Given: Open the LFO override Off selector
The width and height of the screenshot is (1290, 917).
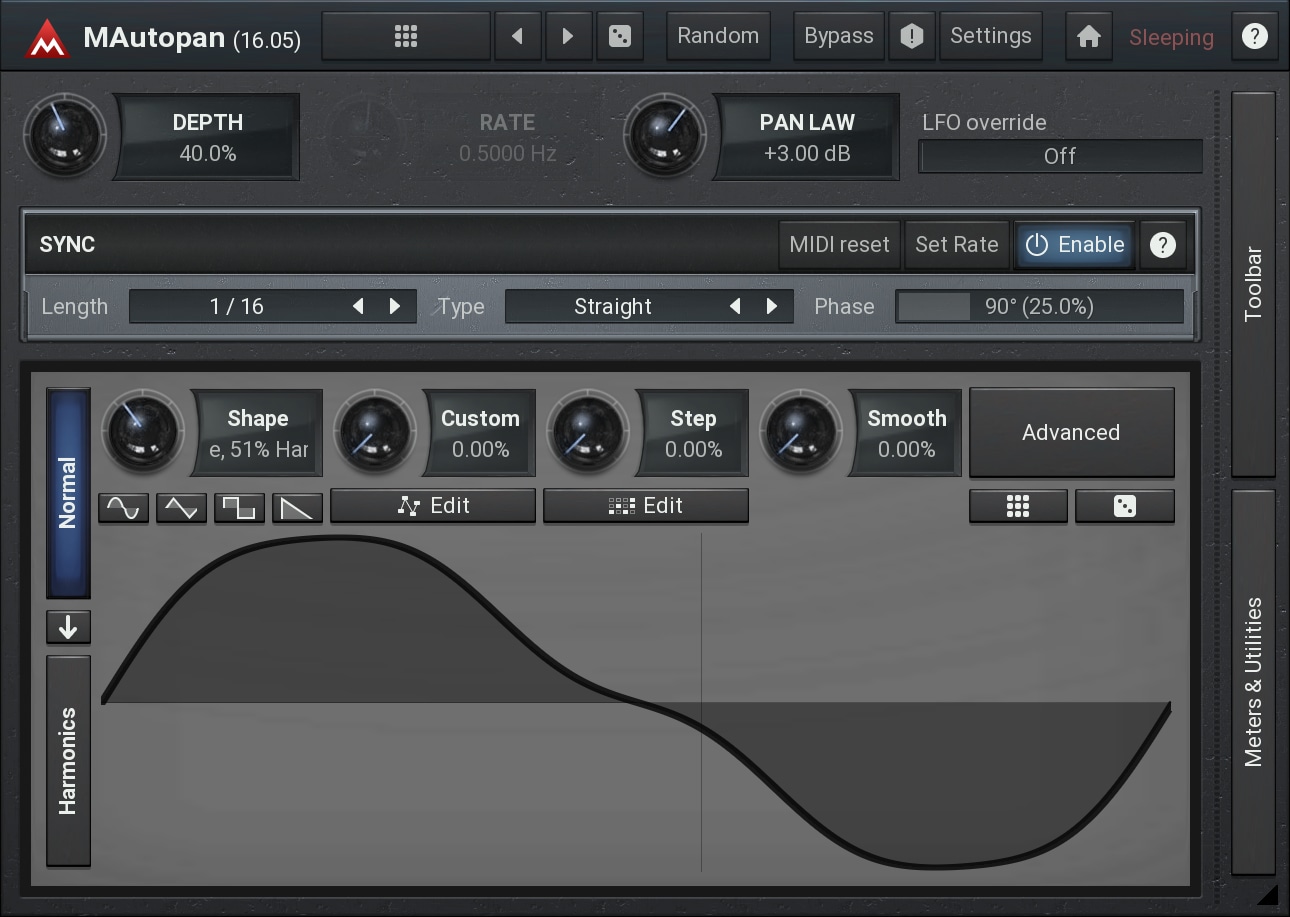Looking at the screenshot, I should tap(1060, 156).
